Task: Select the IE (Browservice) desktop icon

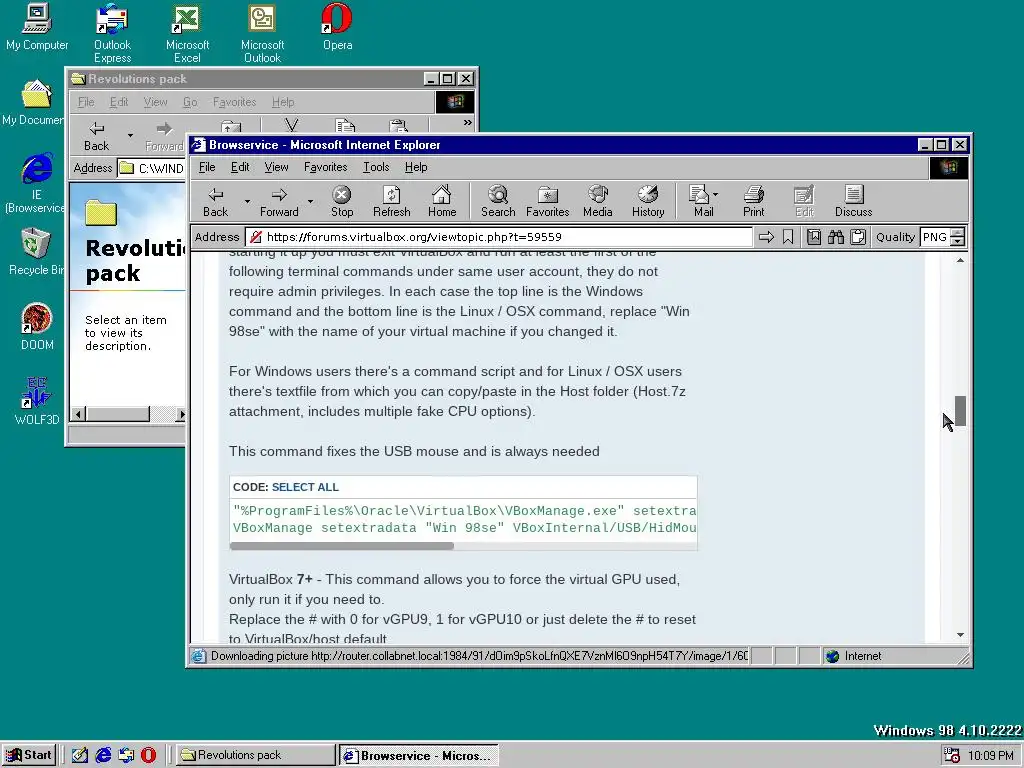Action: [37, 184]
